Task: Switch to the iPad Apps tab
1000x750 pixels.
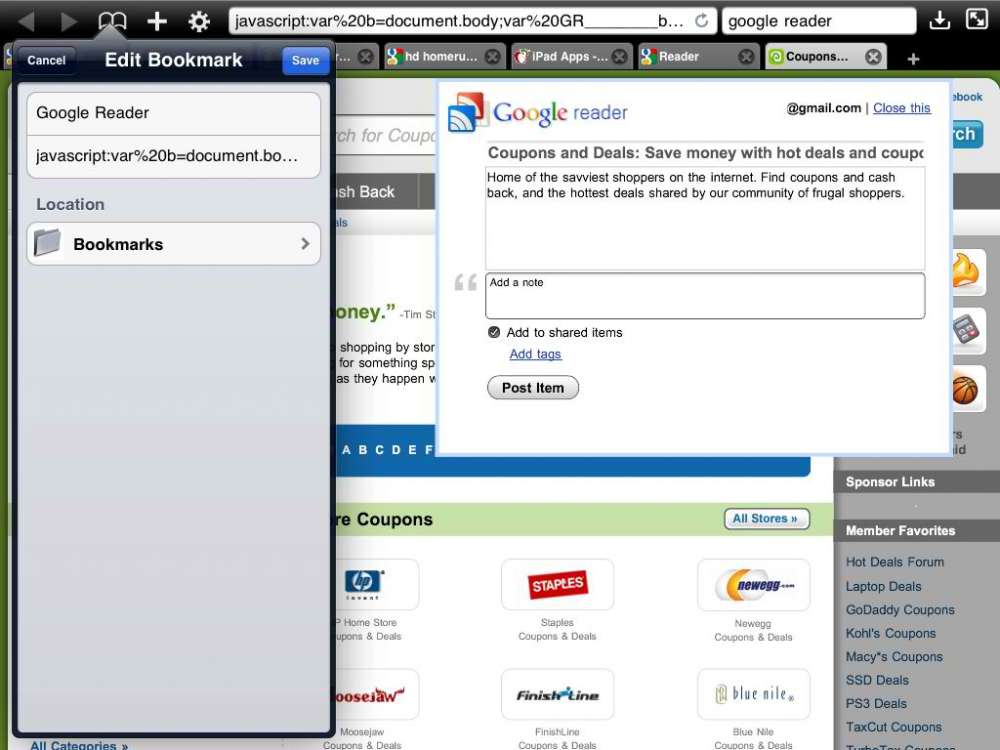Action: tap(571, 57)
